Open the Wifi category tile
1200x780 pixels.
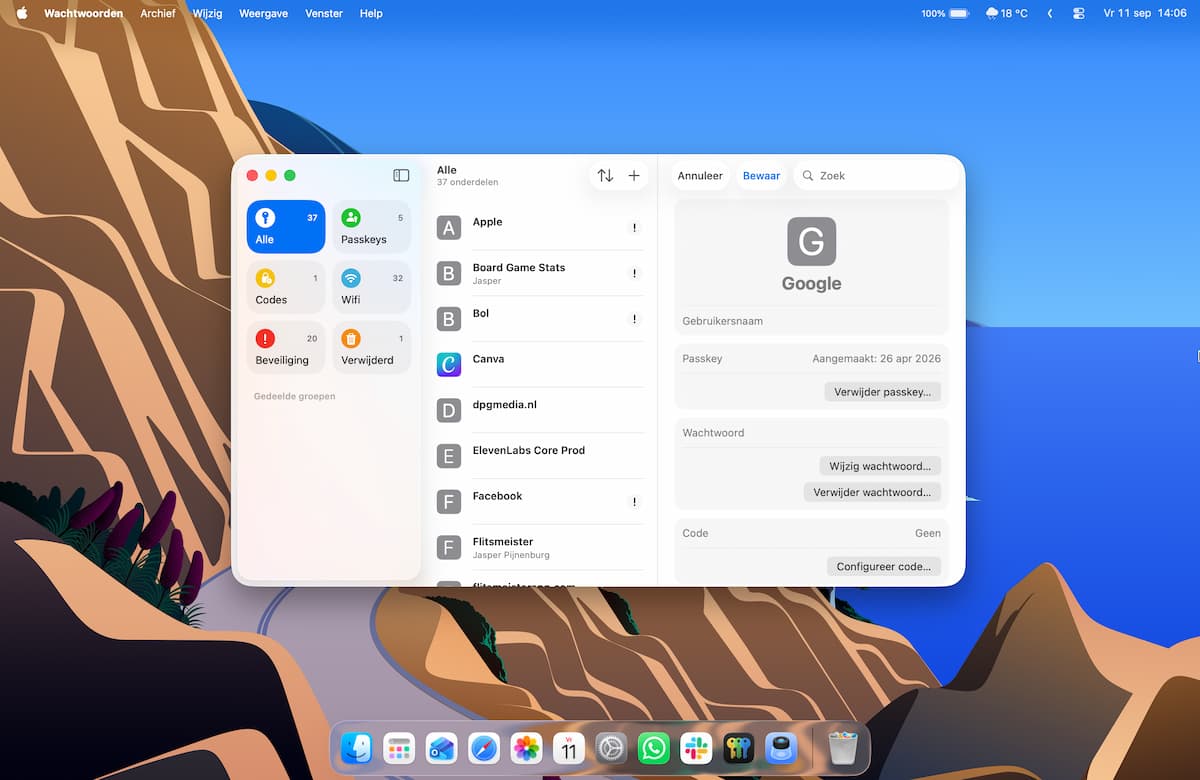pos(371,287)
